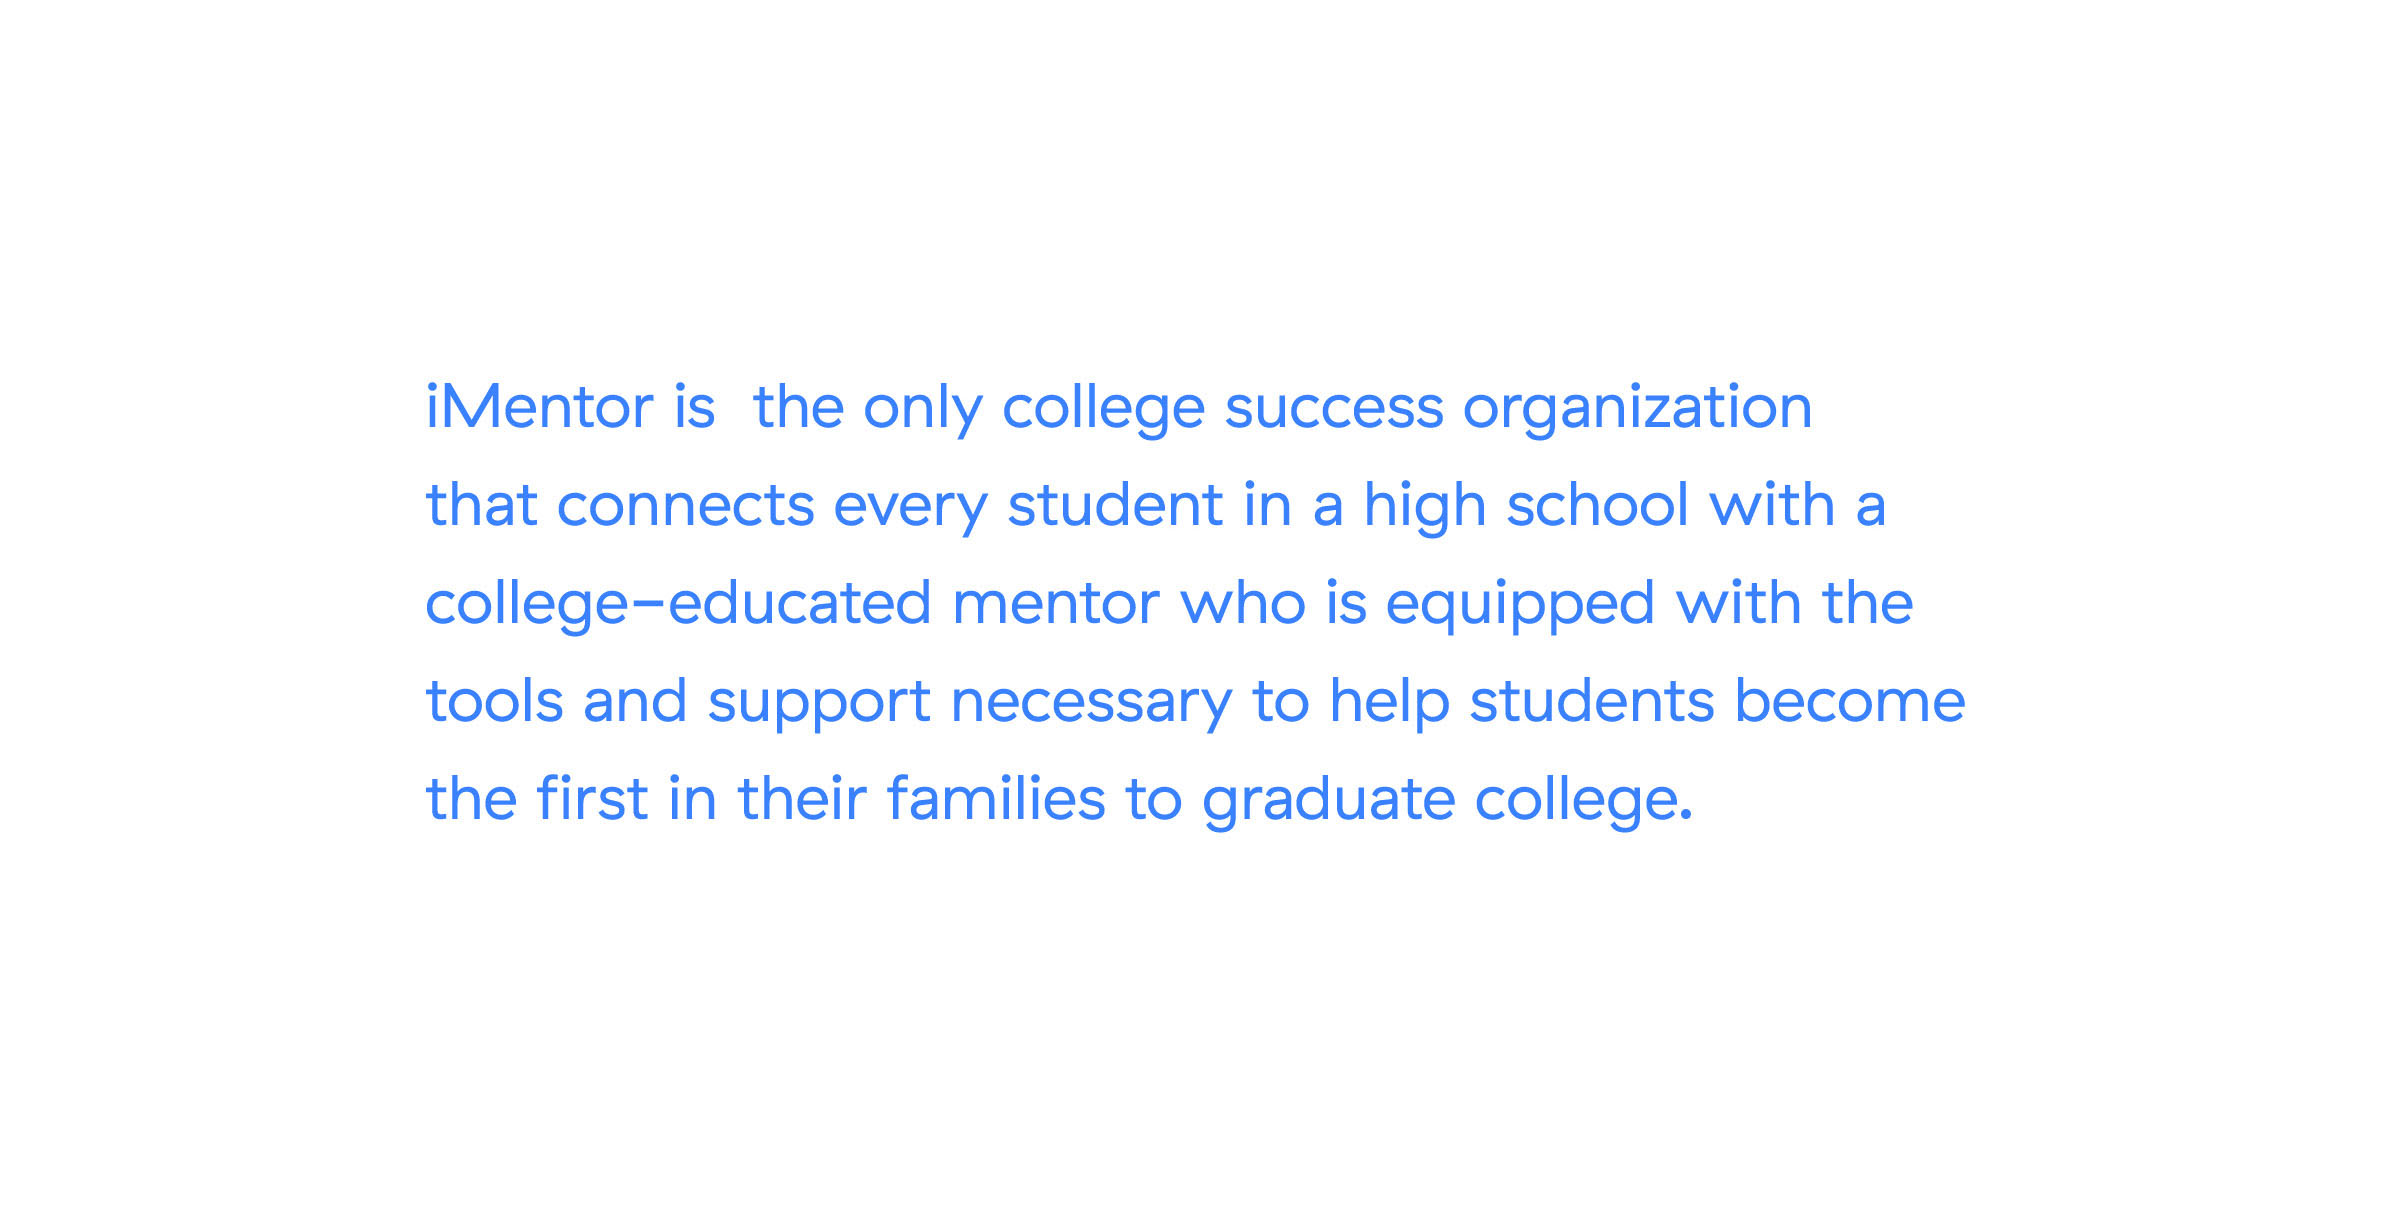Select the word "equipped"
The height and width of the screenshot is (1213, 2400).
pos(1520,606)
